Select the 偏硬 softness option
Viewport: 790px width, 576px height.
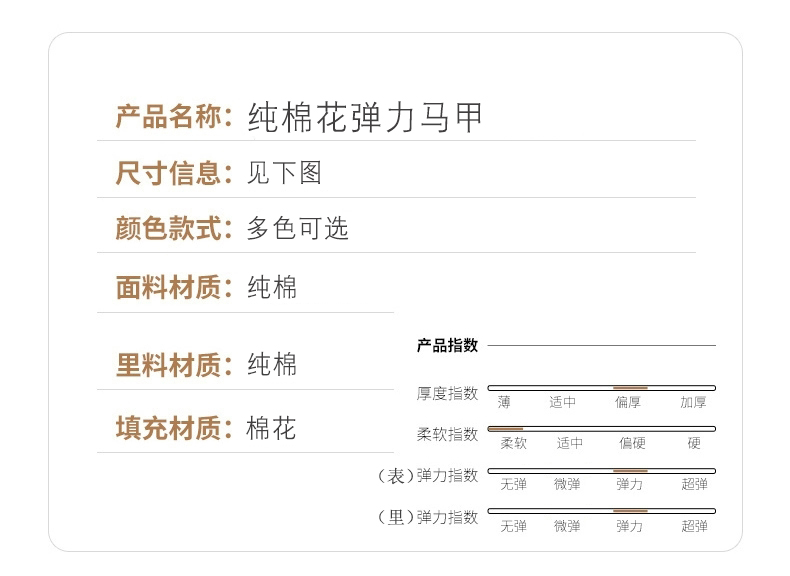pos(631,444)
